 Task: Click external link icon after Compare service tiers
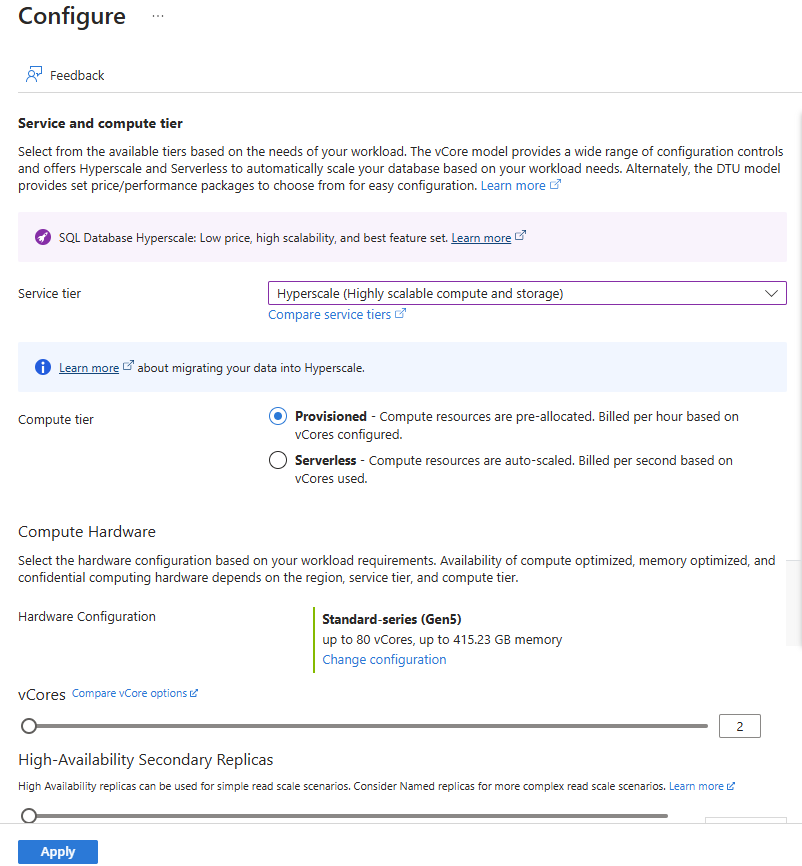coord(402,313)
